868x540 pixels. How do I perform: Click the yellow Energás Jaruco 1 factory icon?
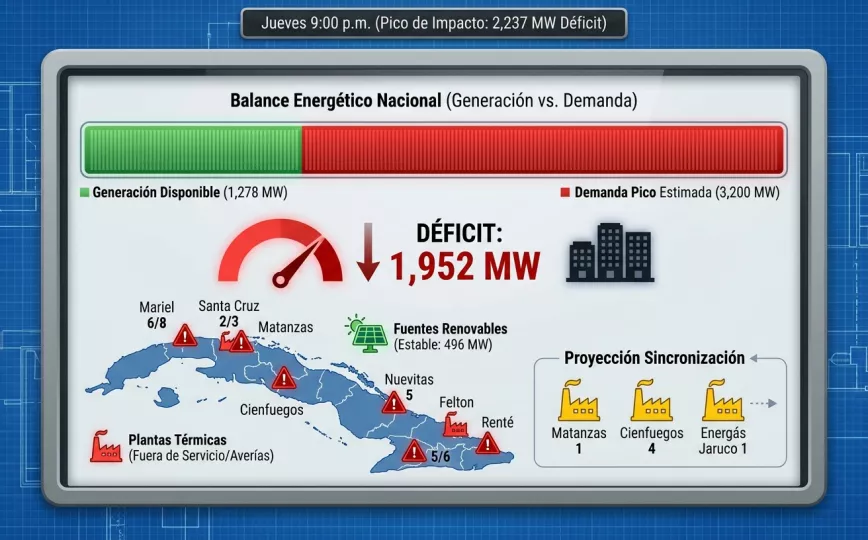pos(723,401)
